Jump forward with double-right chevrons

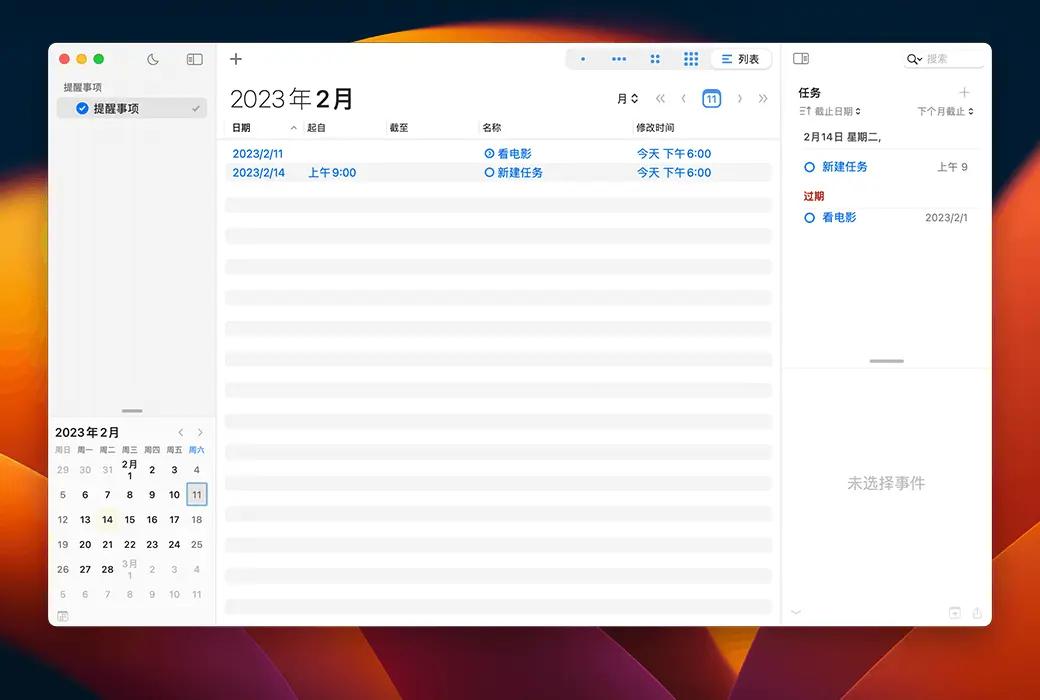[x=763, y=99]
